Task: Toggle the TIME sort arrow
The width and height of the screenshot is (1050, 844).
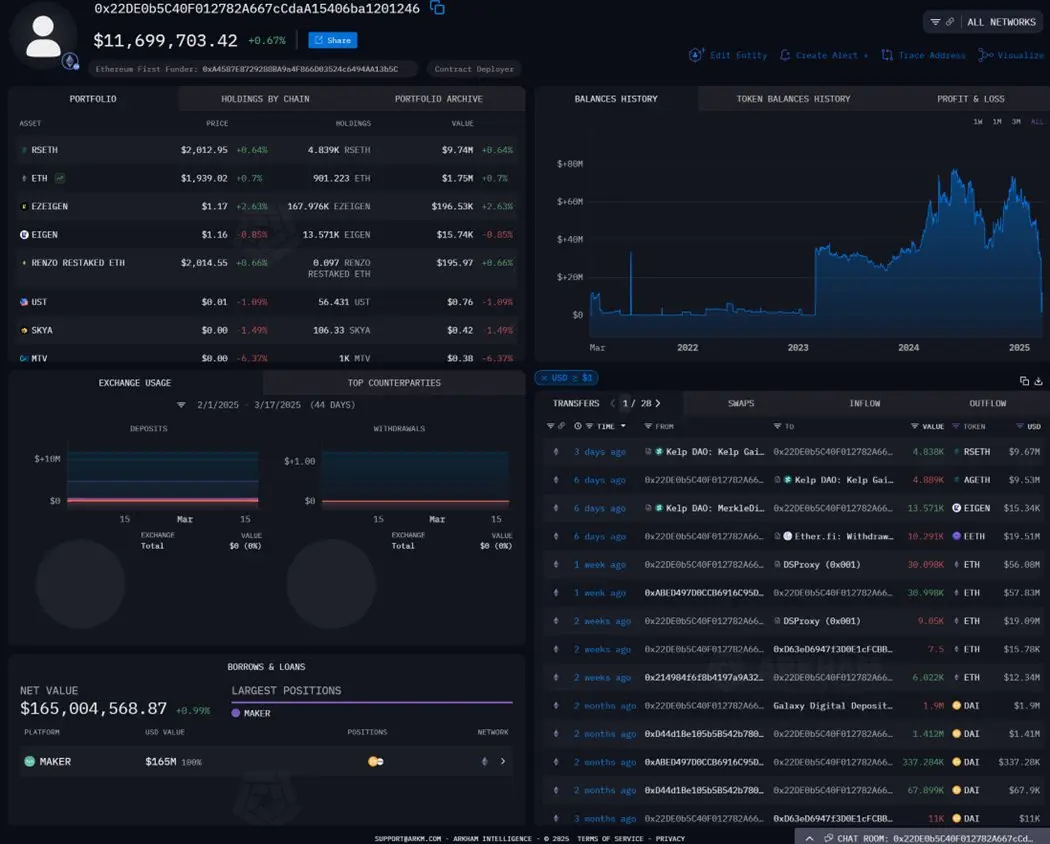Action: [623, 426]
